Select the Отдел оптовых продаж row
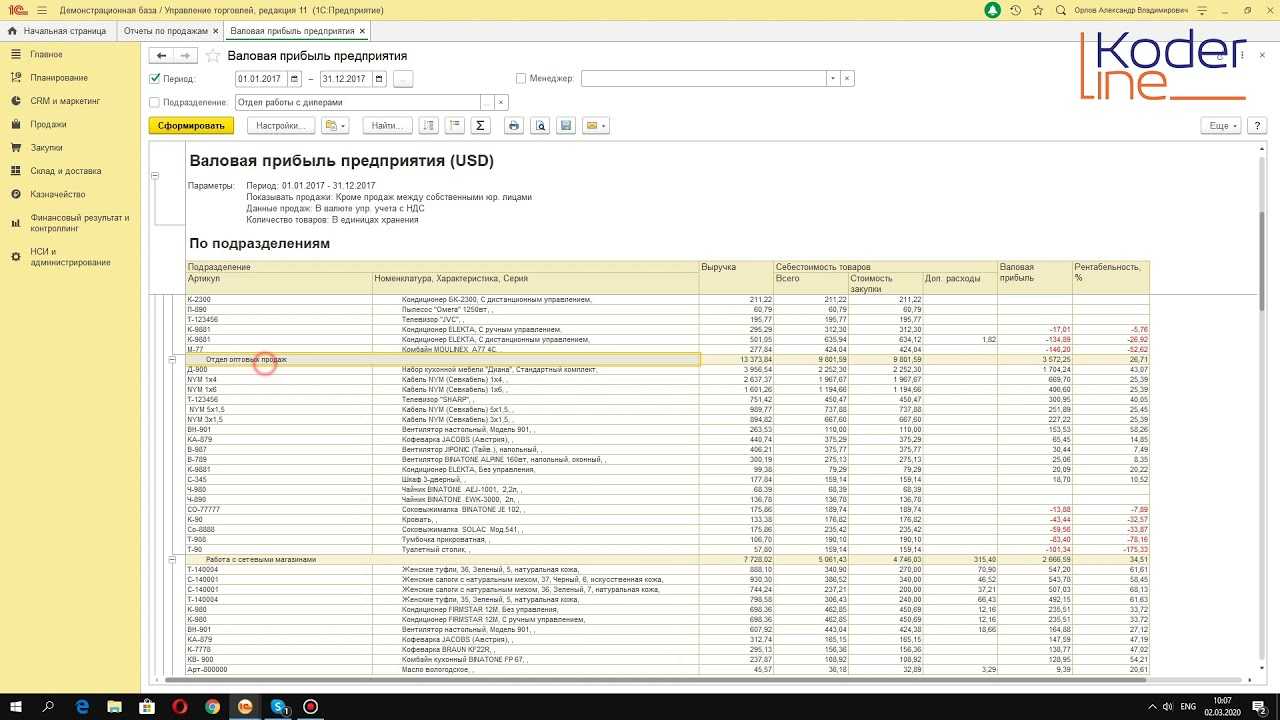This screenshot has height=720, width=1280. click(x=443, y=360)
